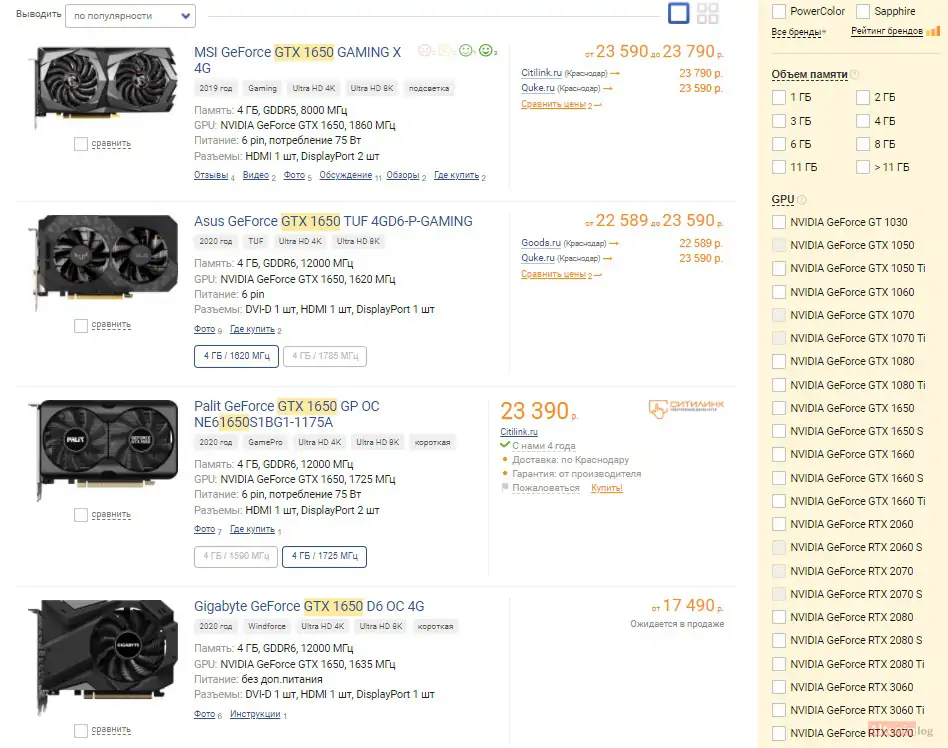Viewport: 948px width, 748px height.
Task: Open the sort by popularity dropdown
Action: (x=130, y=16)
